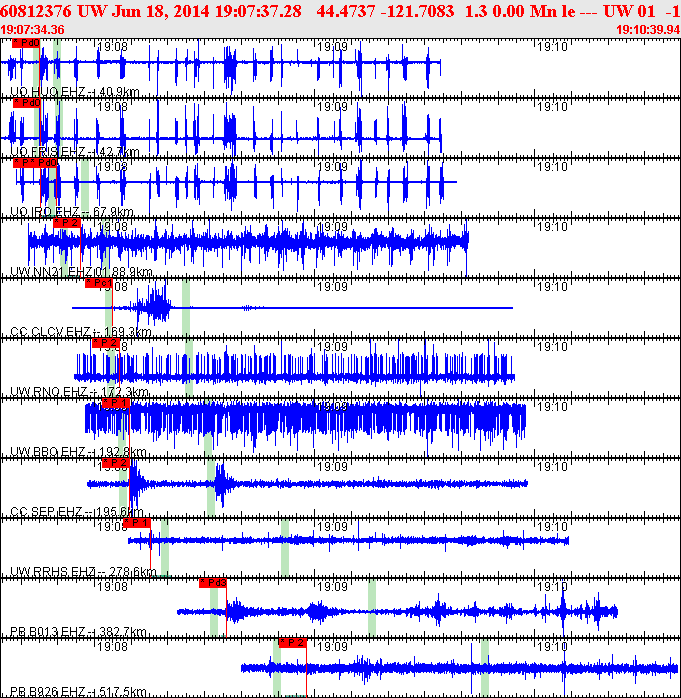681x698 pixels.
Task: Click station label PB B013 EHZ 382.7km
Action: click(x=78, y=632)
